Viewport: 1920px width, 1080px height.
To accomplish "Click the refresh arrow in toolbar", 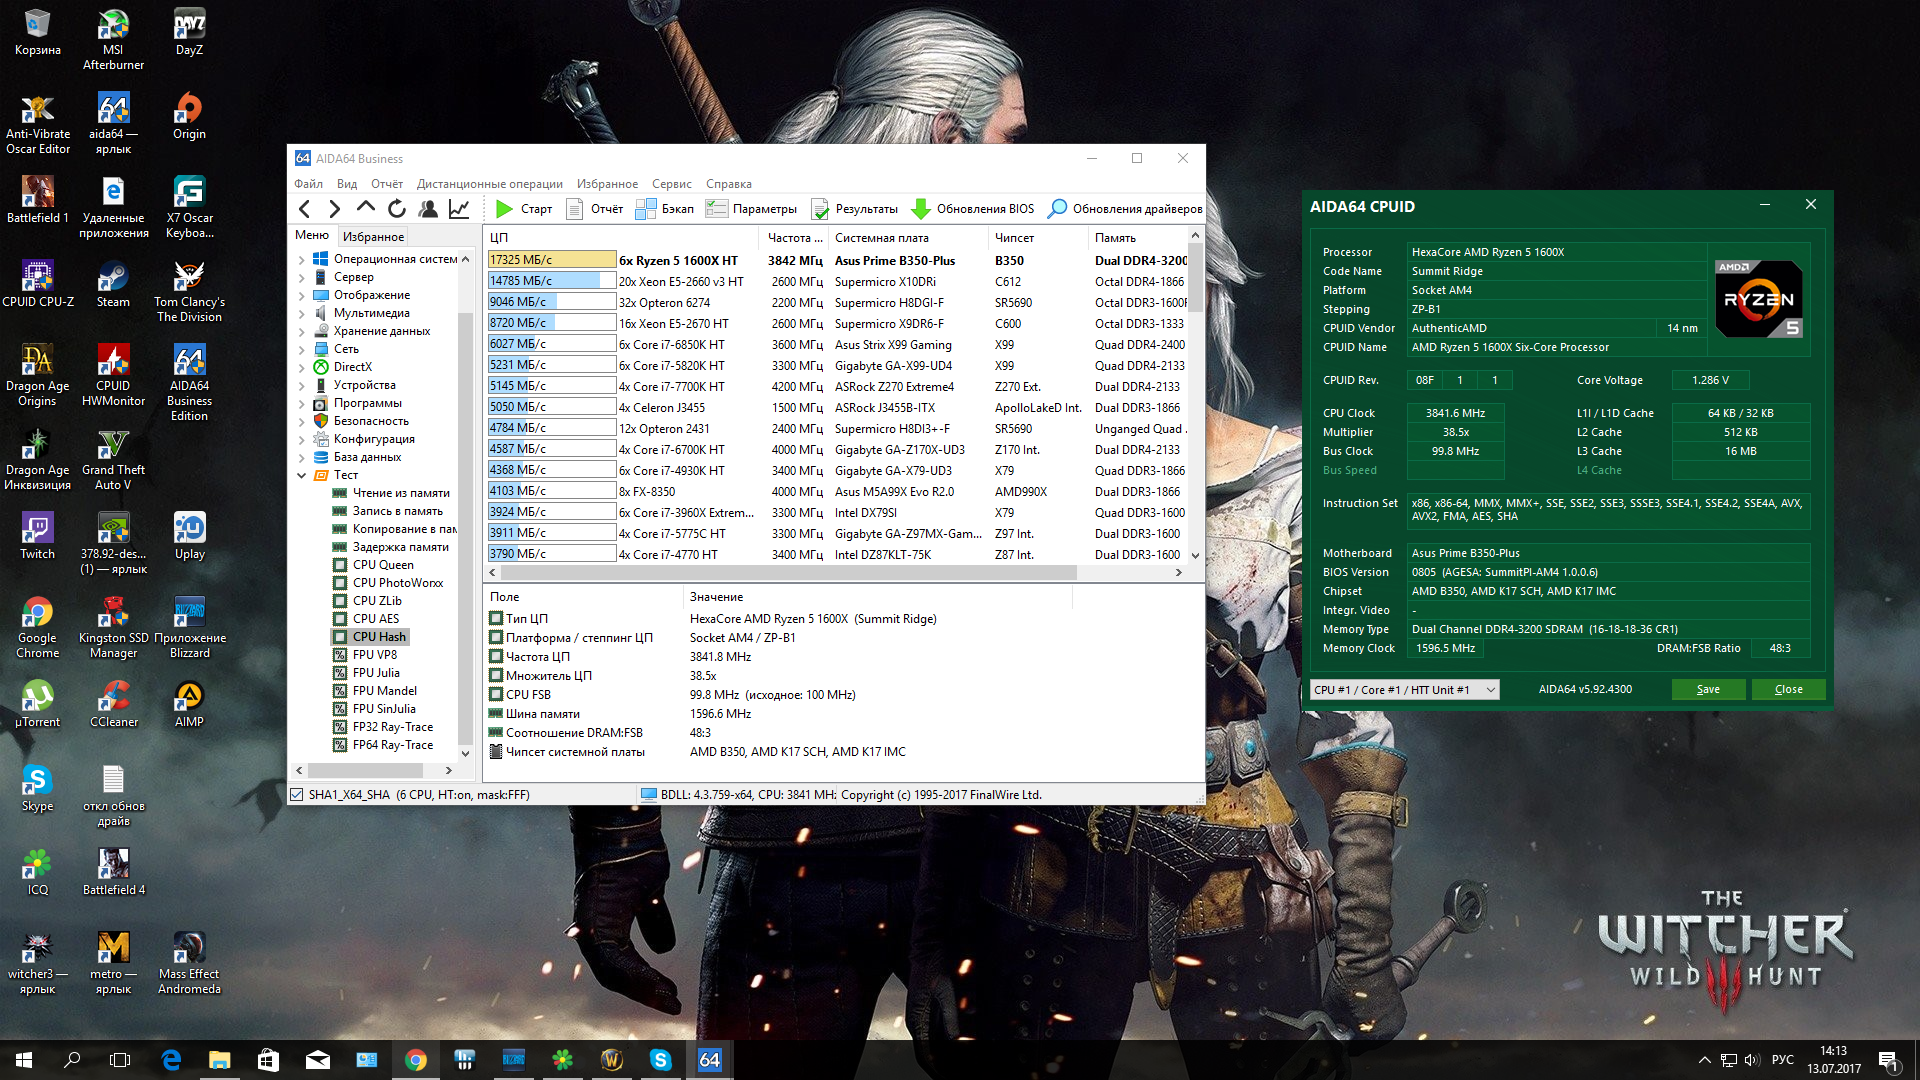I will 397,209.
